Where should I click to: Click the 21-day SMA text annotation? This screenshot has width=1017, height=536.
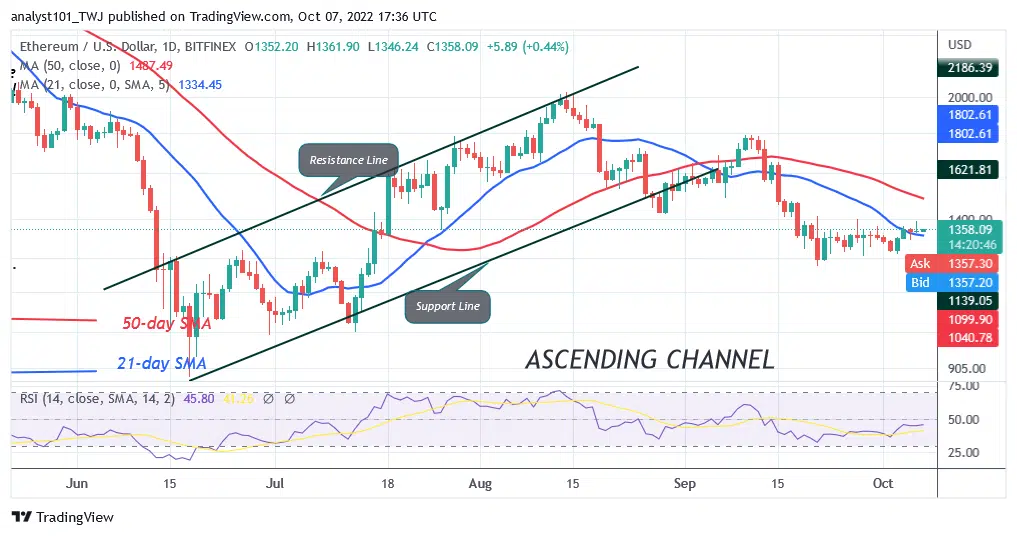click(x=160, y=362)
